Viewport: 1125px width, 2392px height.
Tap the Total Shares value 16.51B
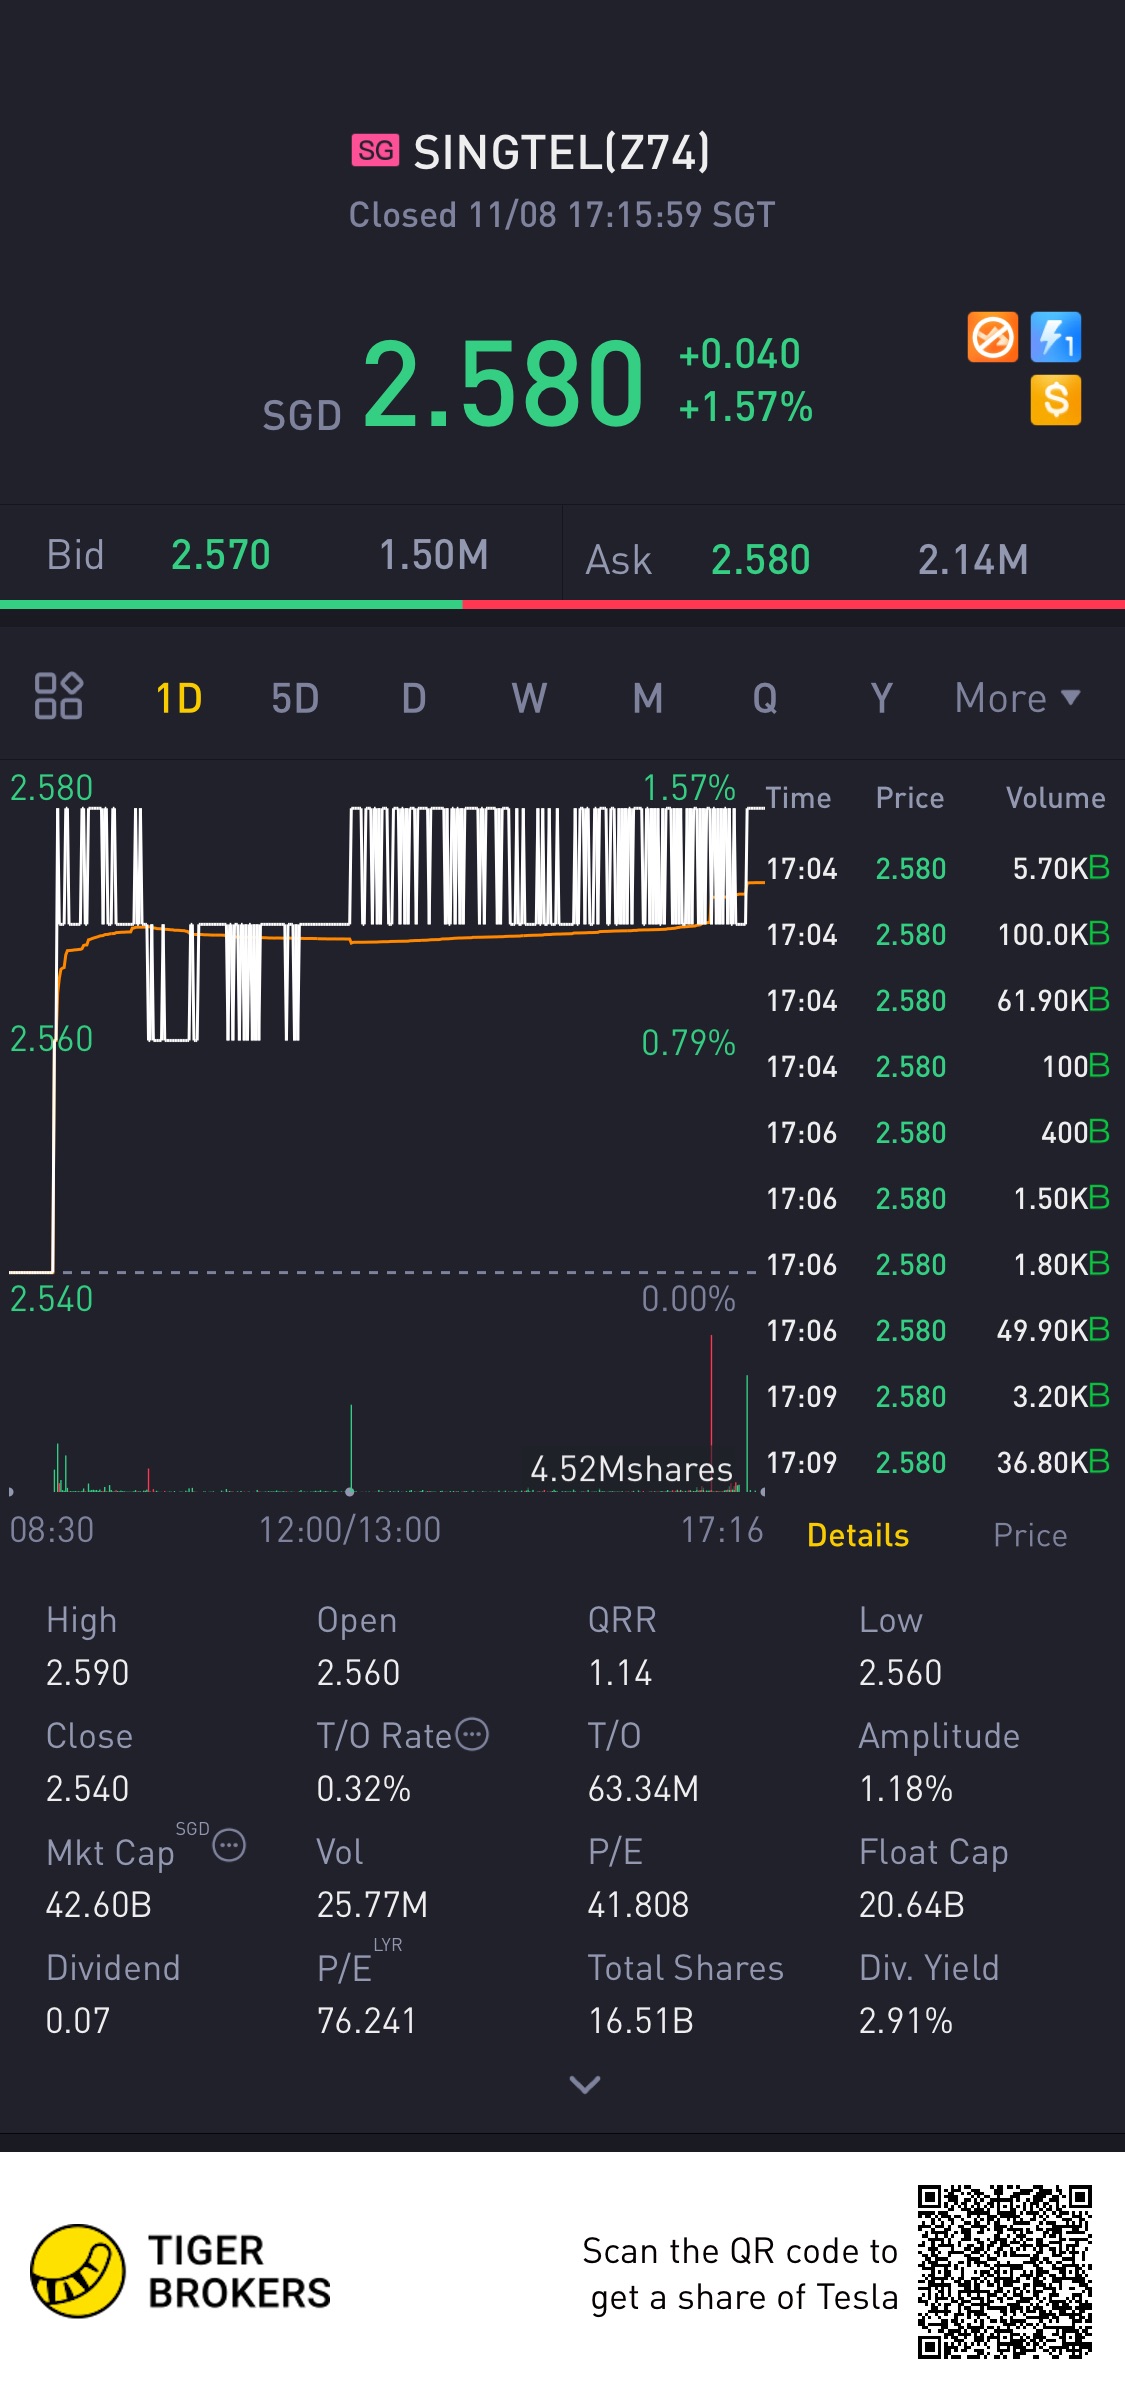(x=641, y=2020)
